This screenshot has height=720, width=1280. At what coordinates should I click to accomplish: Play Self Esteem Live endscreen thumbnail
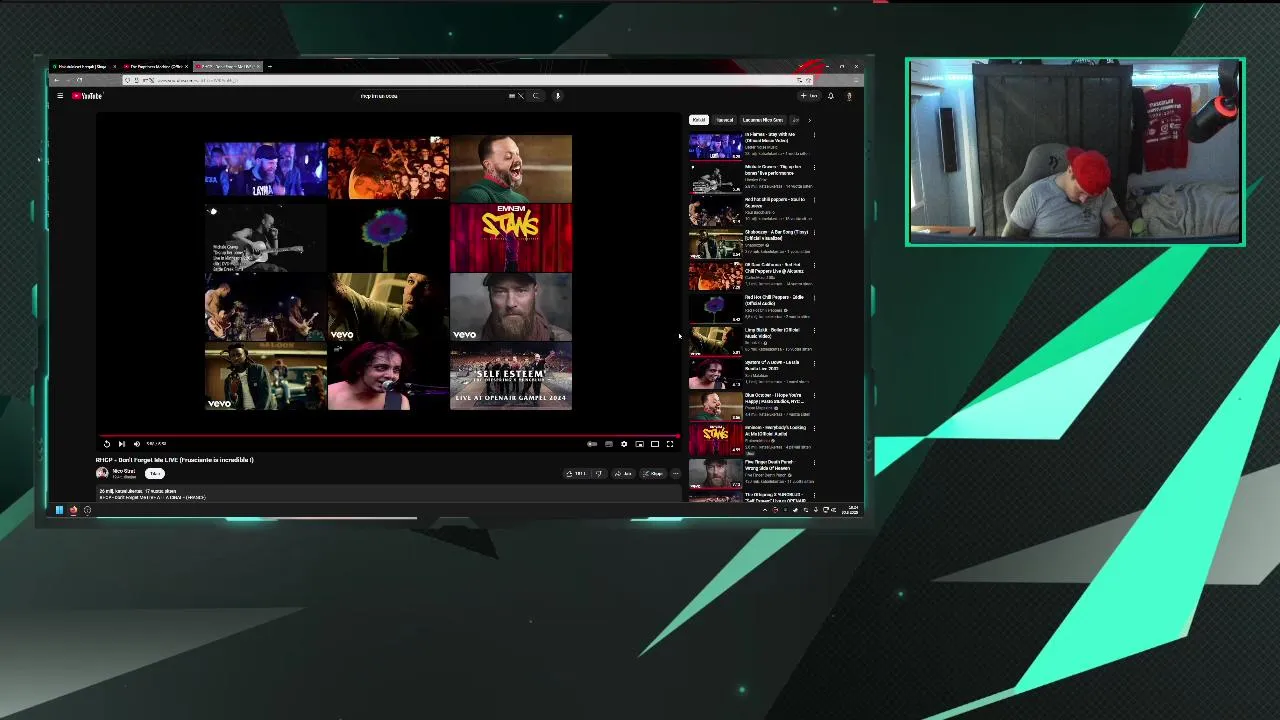pos(511,377)
